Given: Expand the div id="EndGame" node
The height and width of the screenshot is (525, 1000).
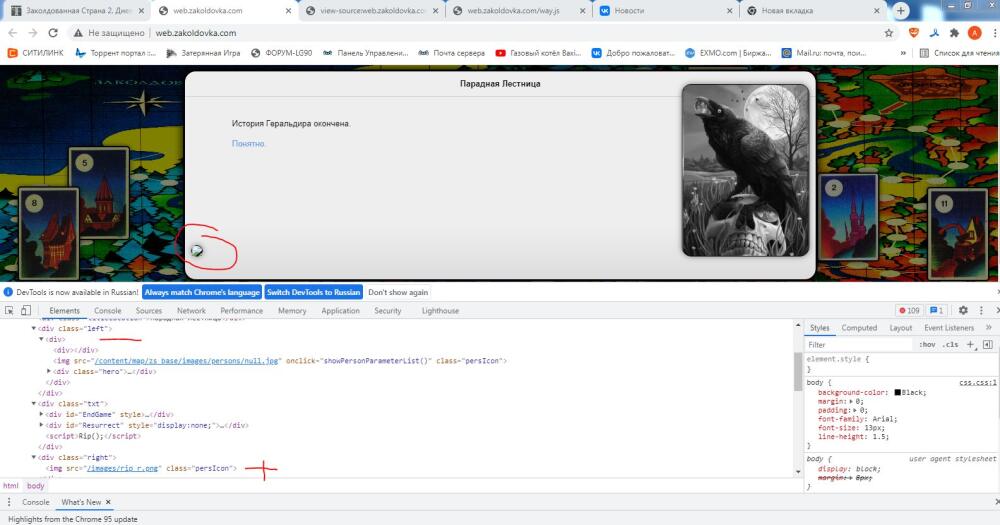Looking at the screenshot, I should pyautogui.click(x=41, y=415).
